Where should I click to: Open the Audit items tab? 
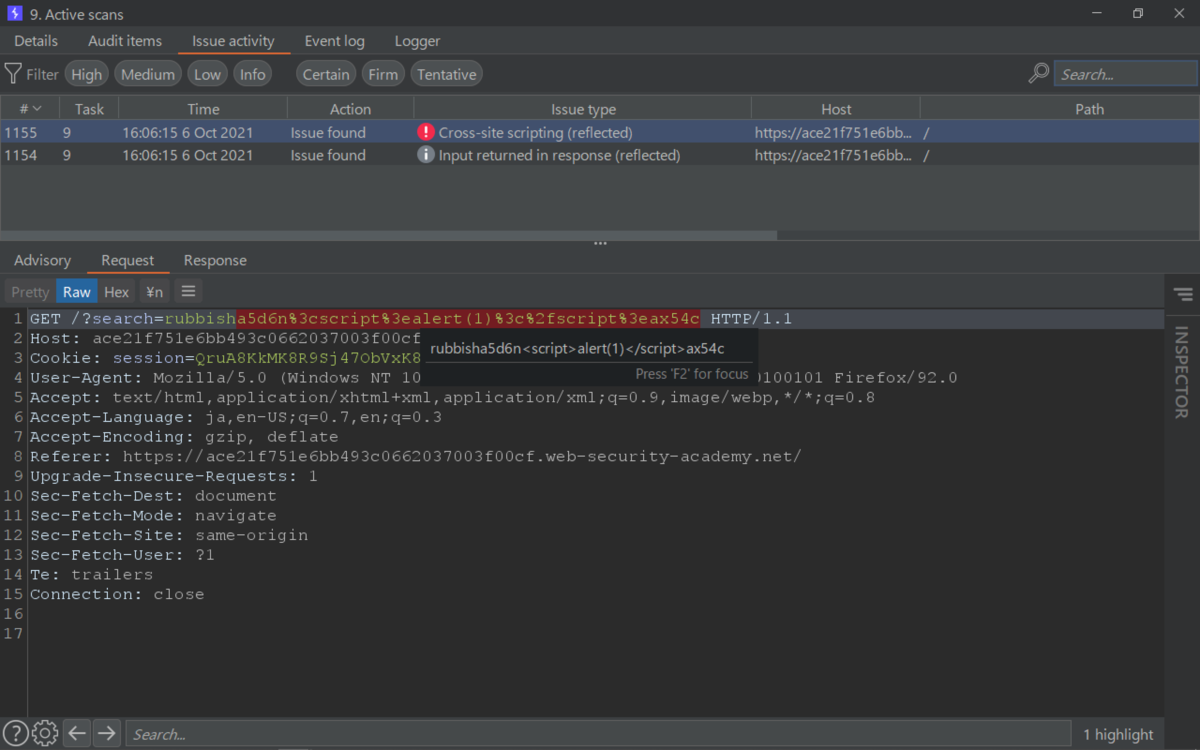(125, 41)
